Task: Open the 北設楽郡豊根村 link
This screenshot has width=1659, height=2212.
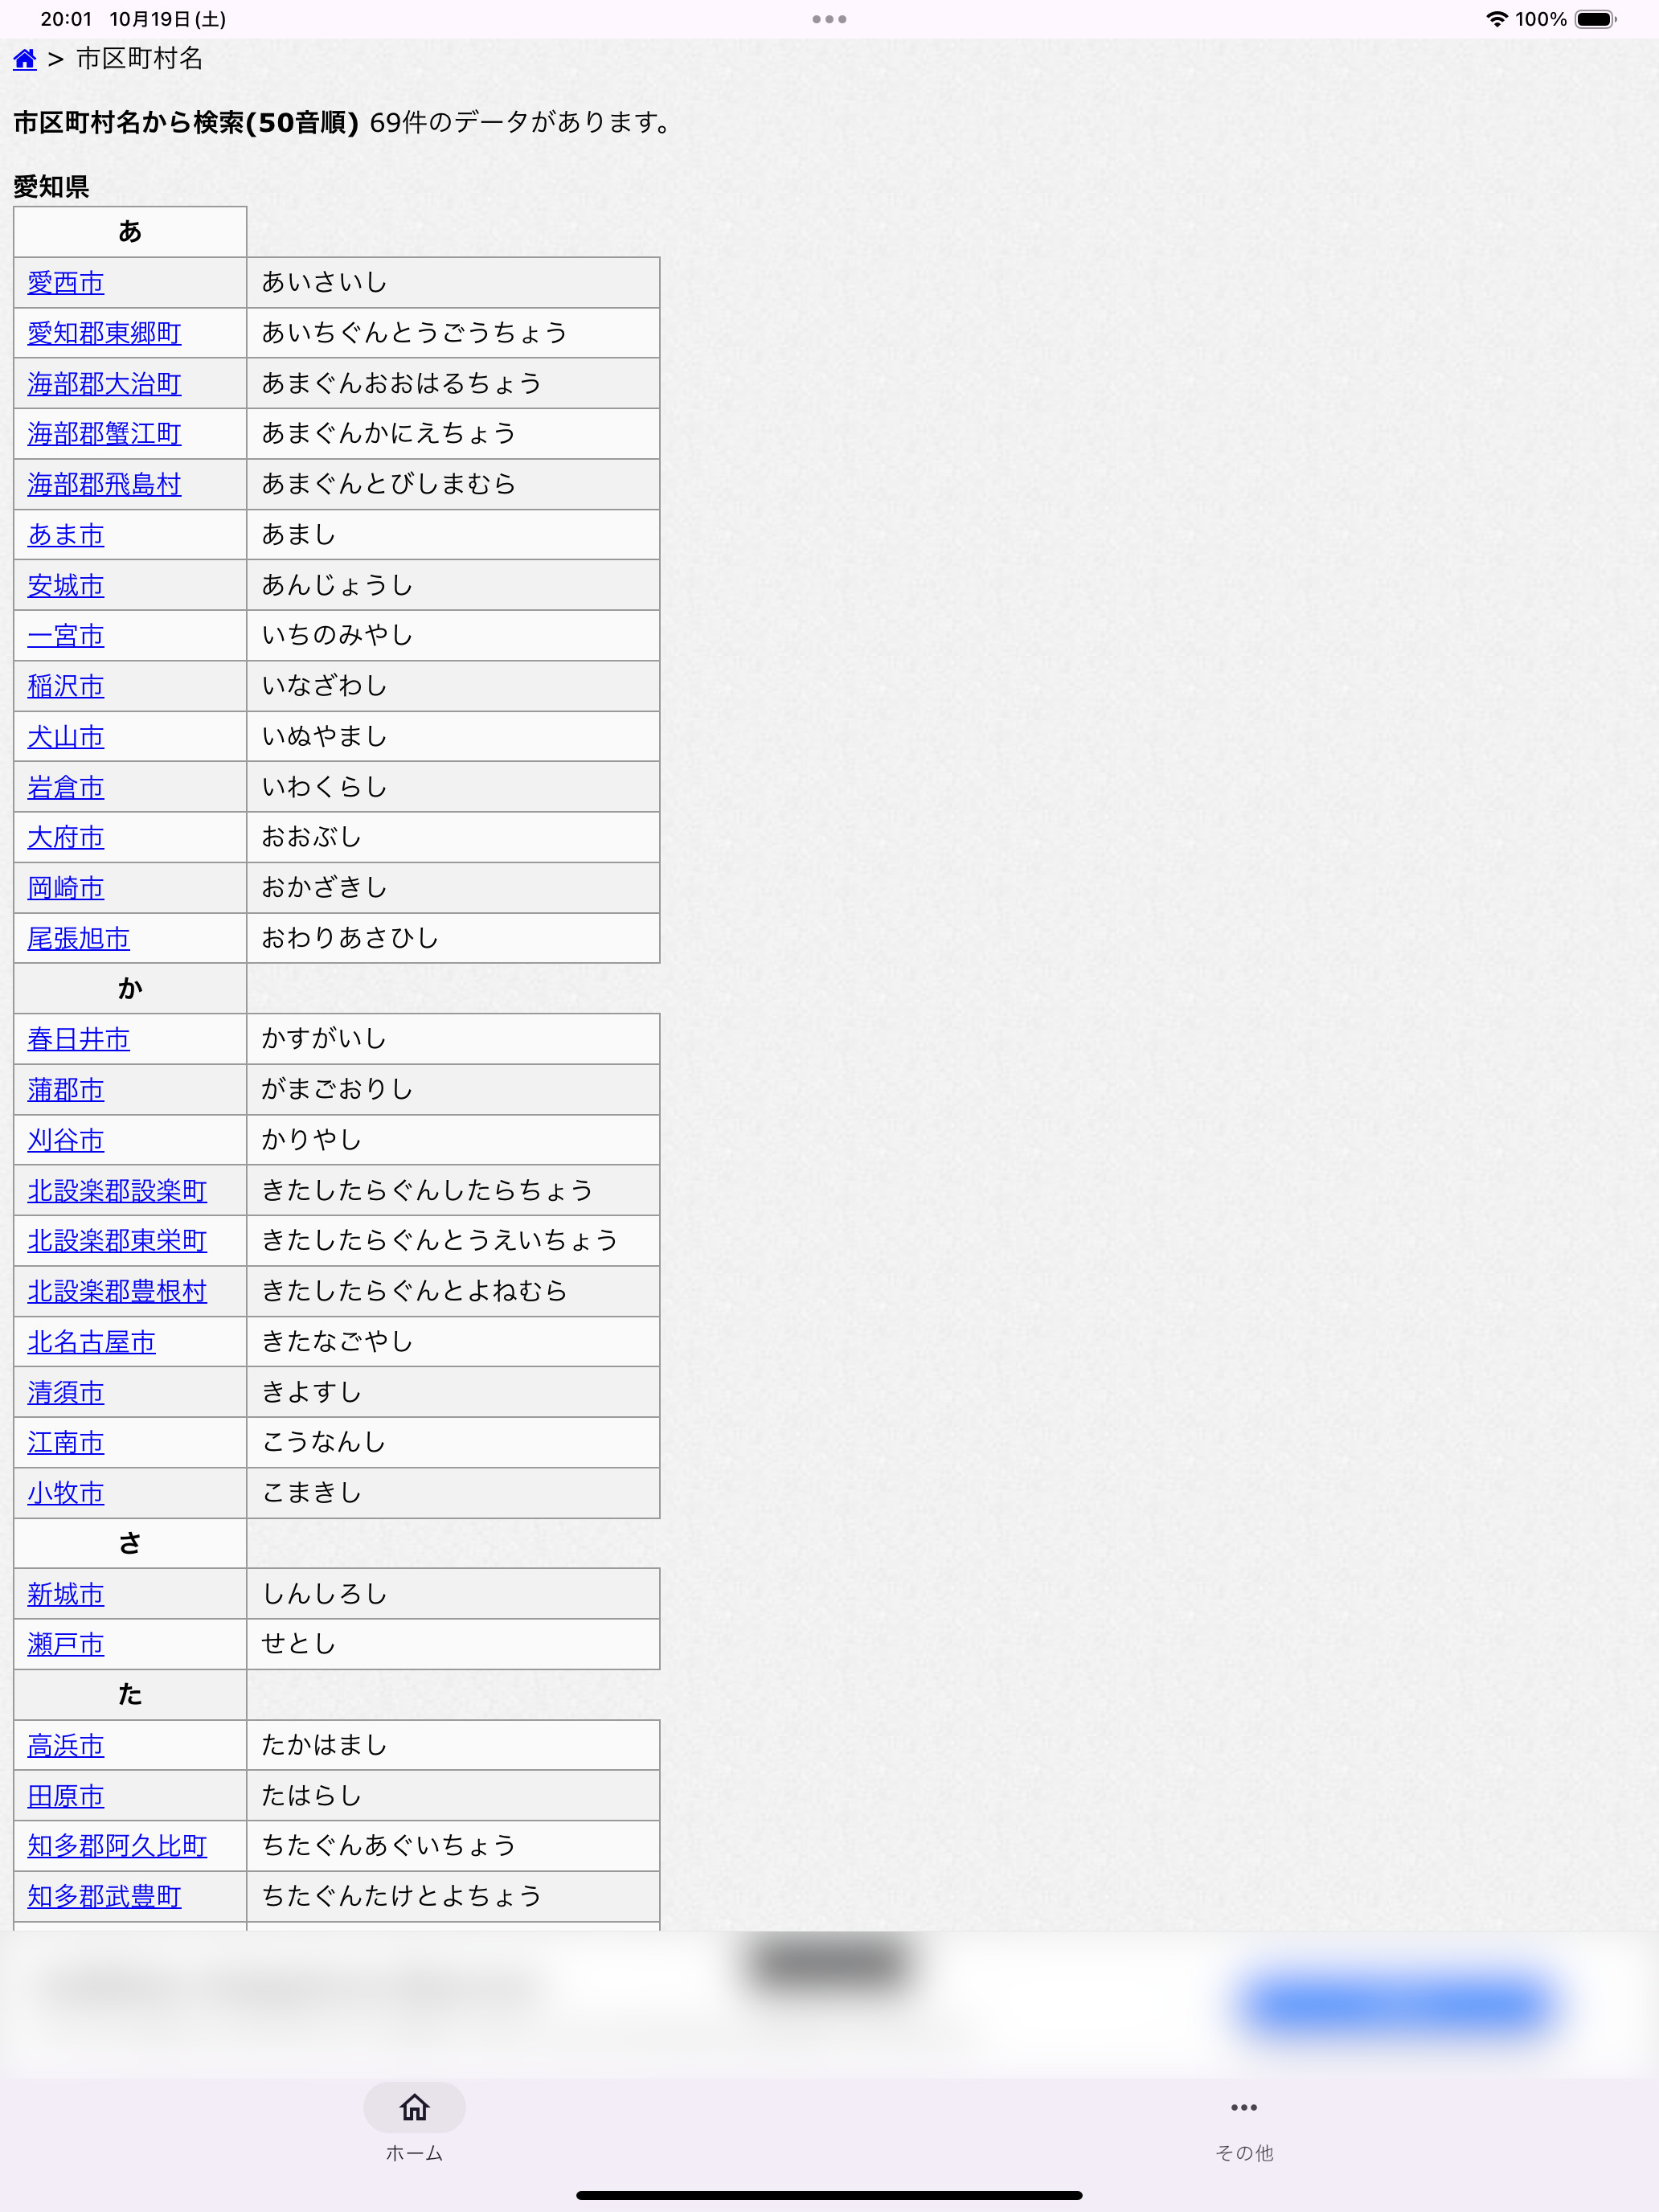Action: pos(117,1292)
